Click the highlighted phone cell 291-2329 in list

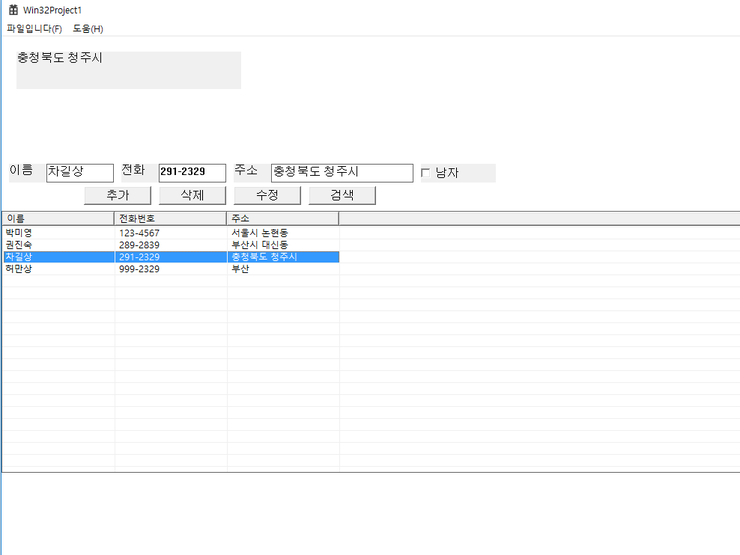139,257
